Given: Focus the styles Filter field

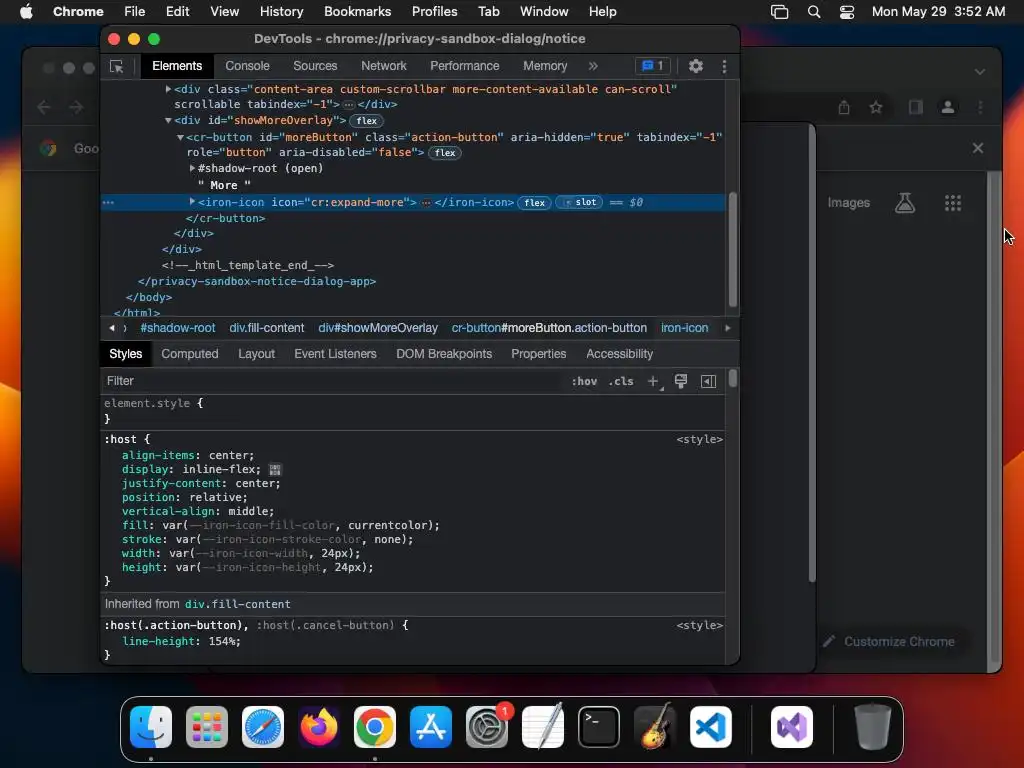Looking at the screenshot, I should click(x=333, y=381).
